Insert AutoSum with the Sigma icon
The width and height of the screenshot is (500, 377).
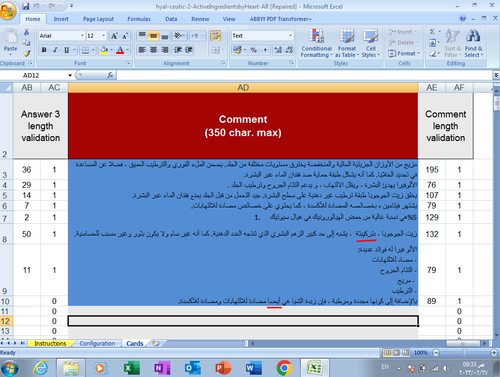pos(432,32)
